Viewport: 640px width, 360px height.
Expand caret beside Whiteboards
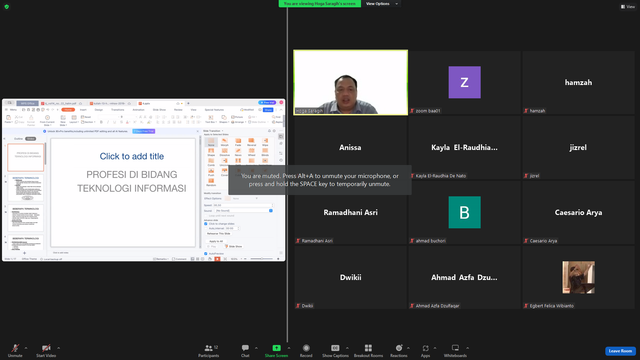point(467,348)
